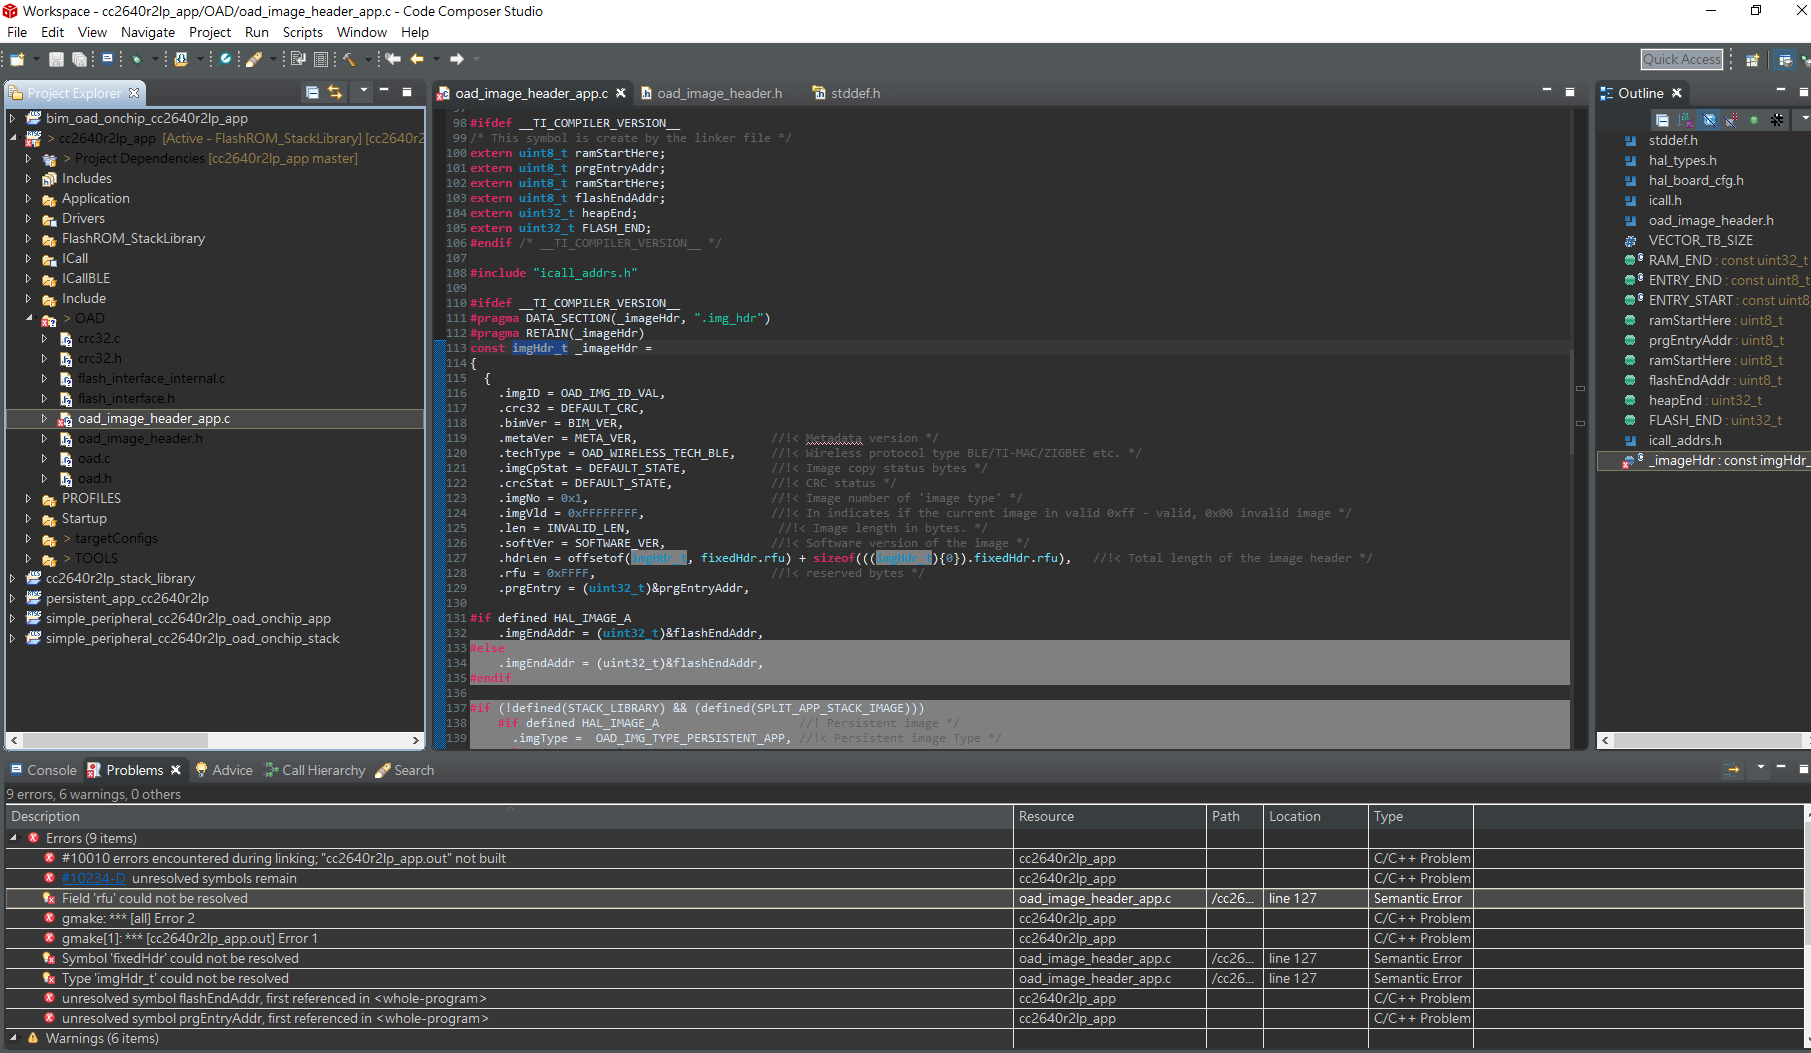Image resolution: width=1811 pixels, height=1053 pixels.
Task: Collapse the Errors (9 items) group
Action: (14, 838)
